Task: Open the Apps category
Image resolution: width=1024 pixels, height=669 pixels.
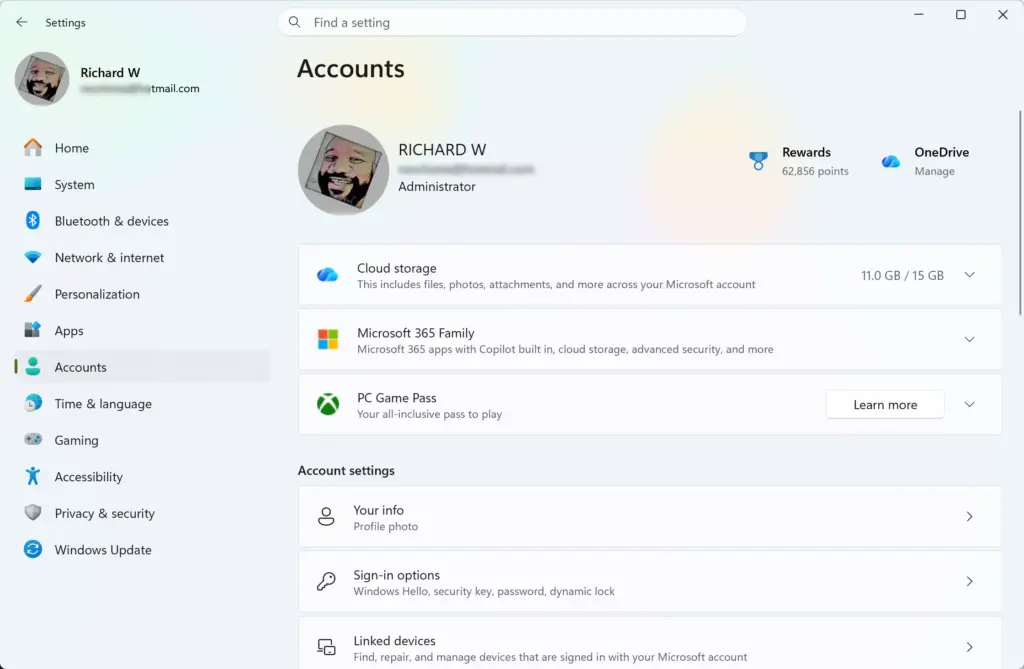Action: [142, 331]
